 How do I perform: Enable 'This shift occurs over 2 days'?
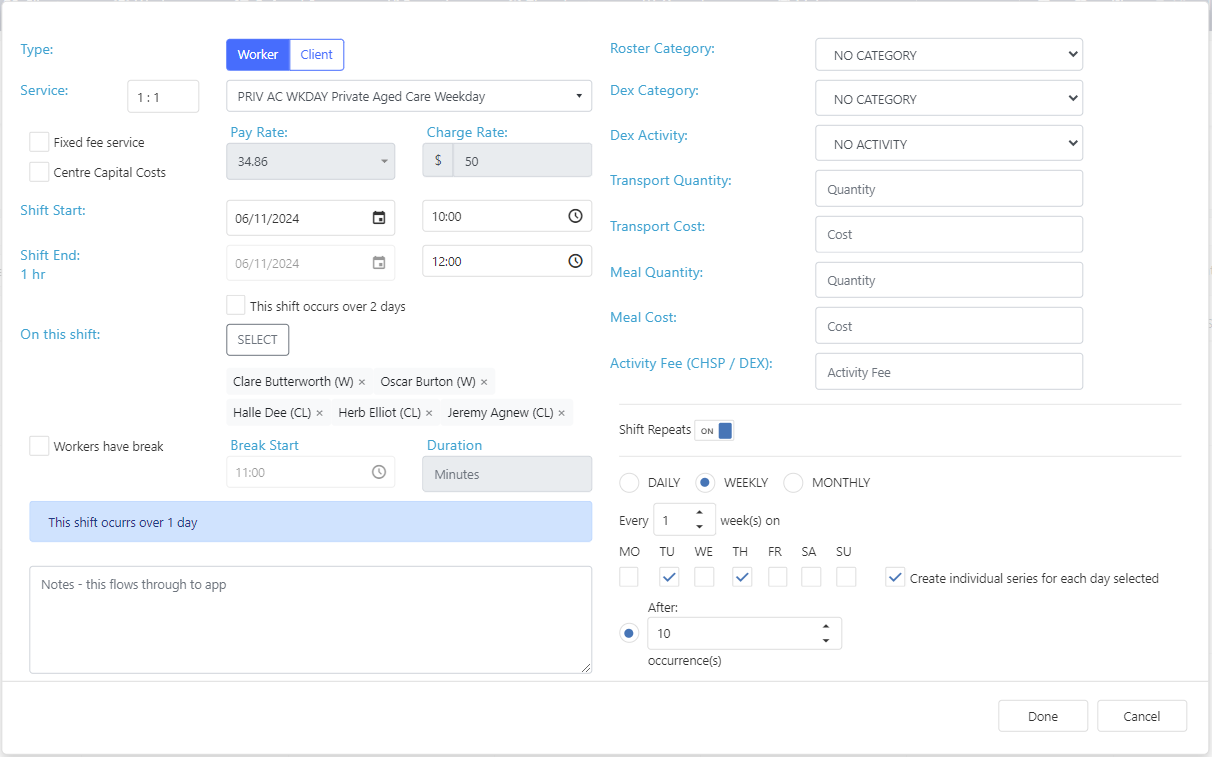[x=236, y=305]
